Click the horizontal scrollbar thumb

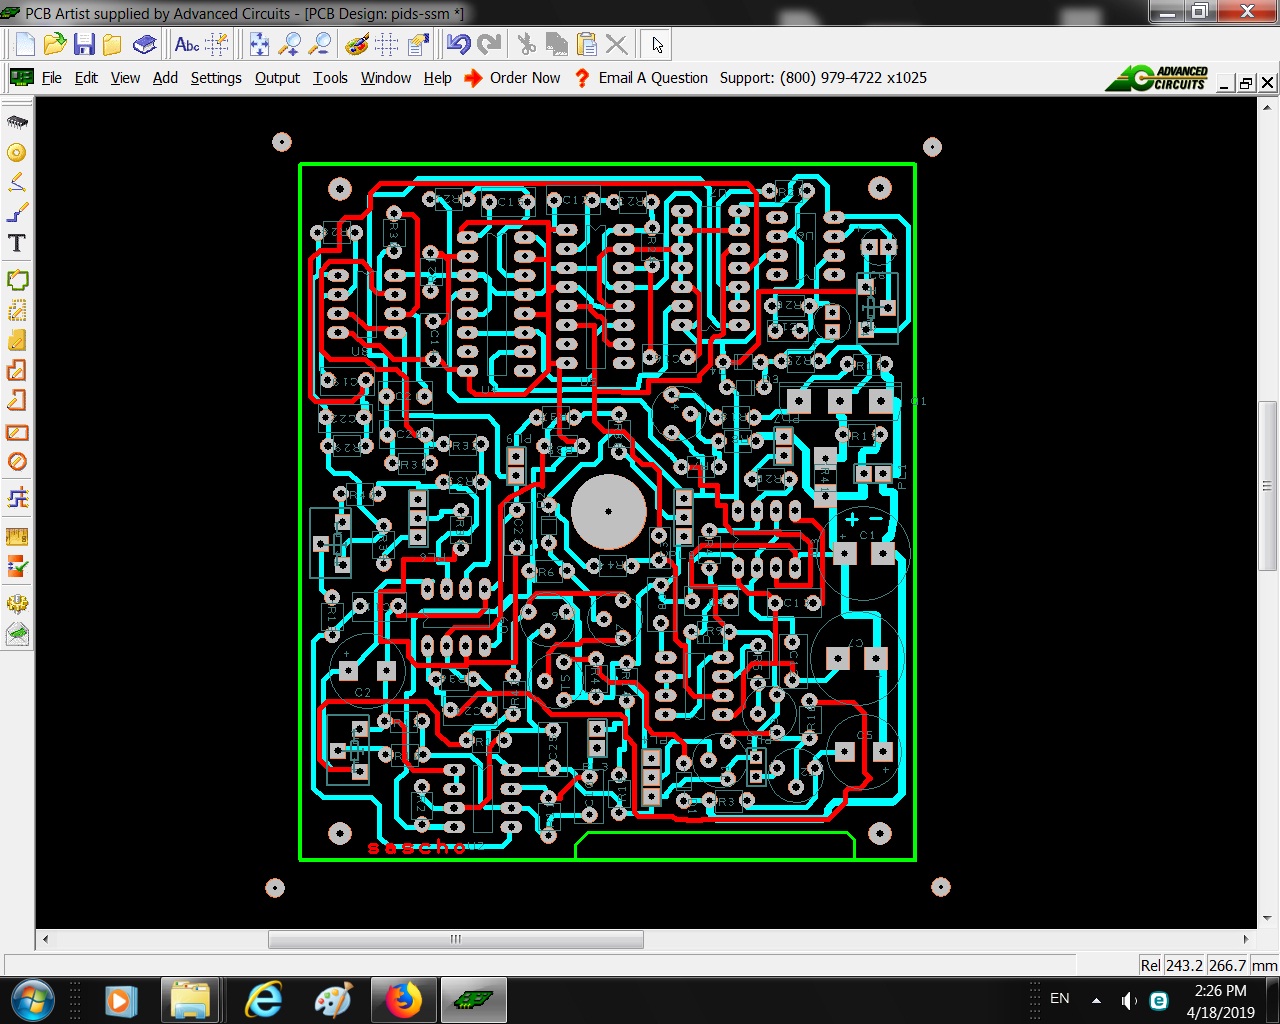pos(455,939)
